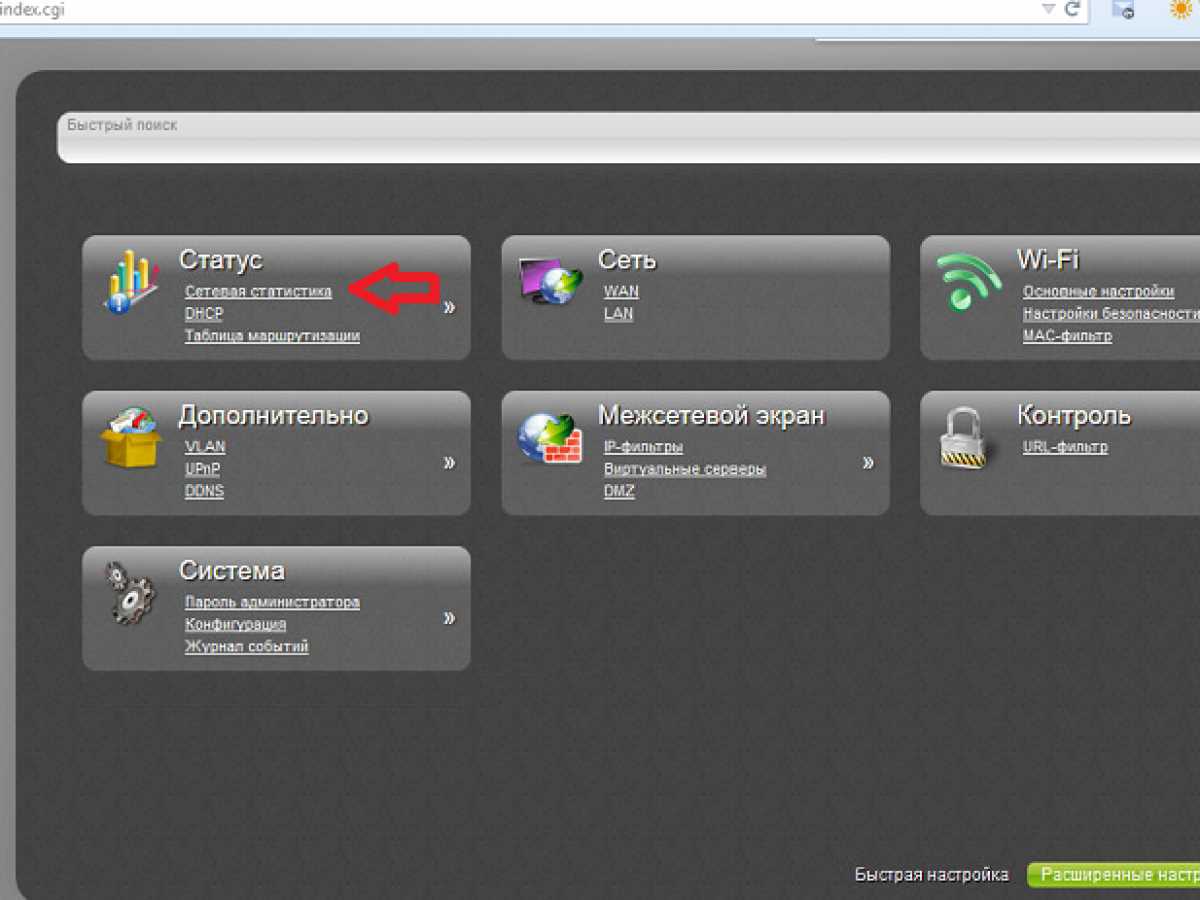
Task: Focus the Быстрый поиск search field
Action: tap(628, 137)
